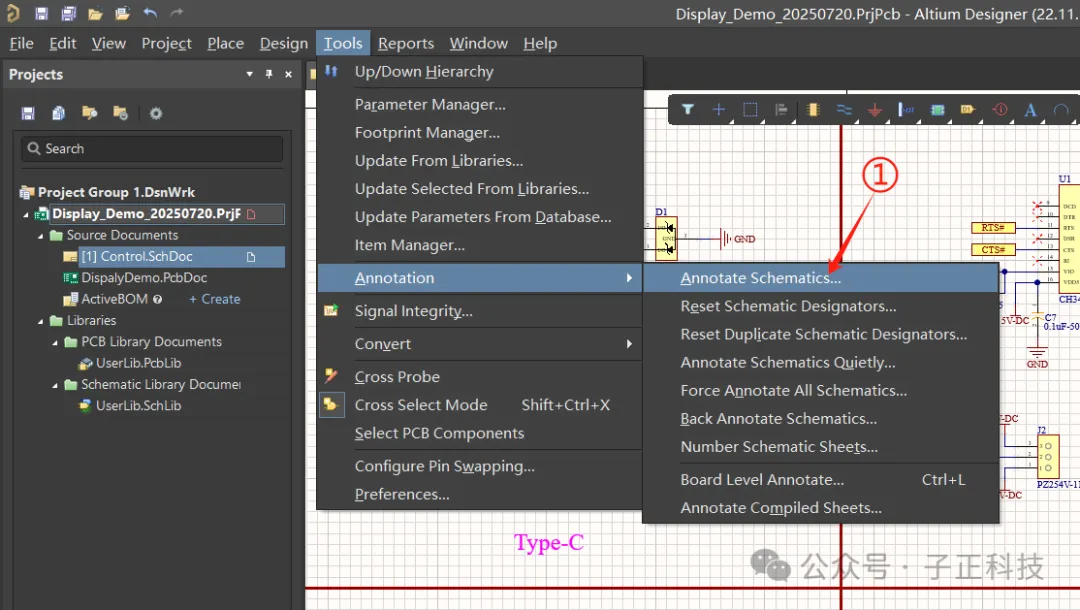Click the Projects panel Search field
The height and width of the screenshot is (610, 1080).
(x=152, y=149)
